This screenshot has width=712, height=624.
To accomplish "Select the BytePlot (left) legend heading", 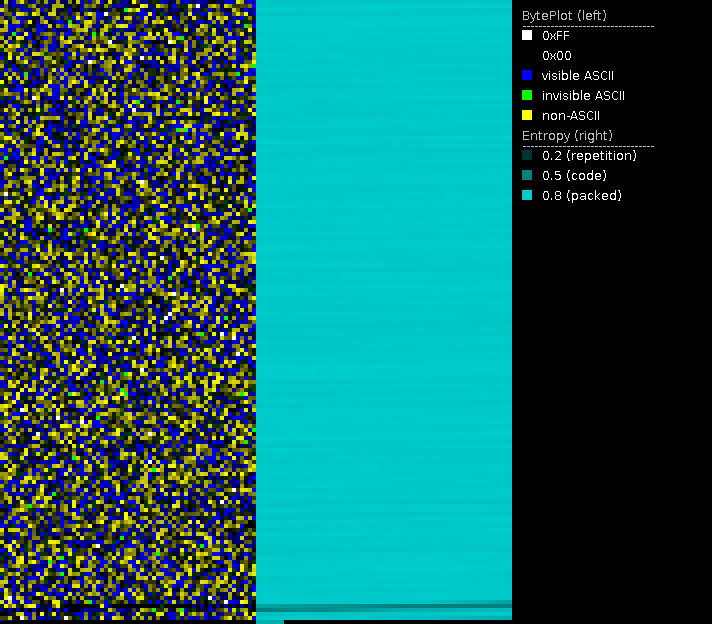I will click(564, 16).
